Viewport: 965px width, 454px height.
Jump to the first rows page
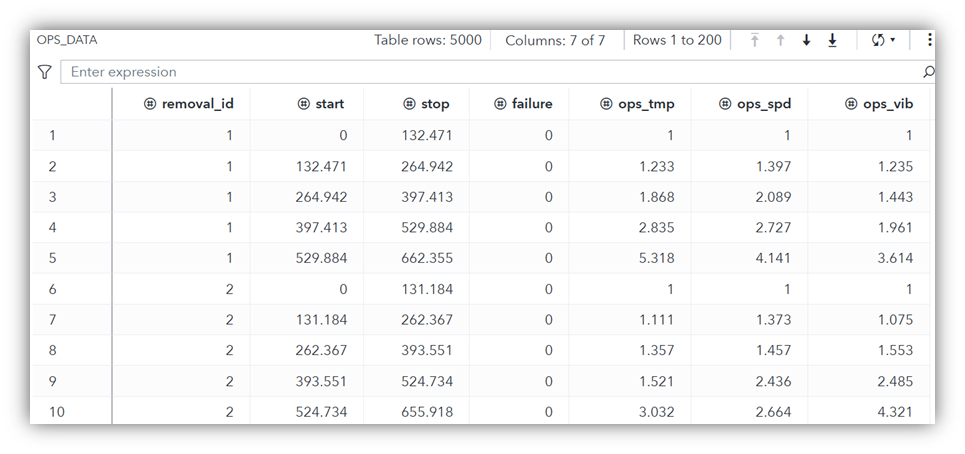pos(754,40)
